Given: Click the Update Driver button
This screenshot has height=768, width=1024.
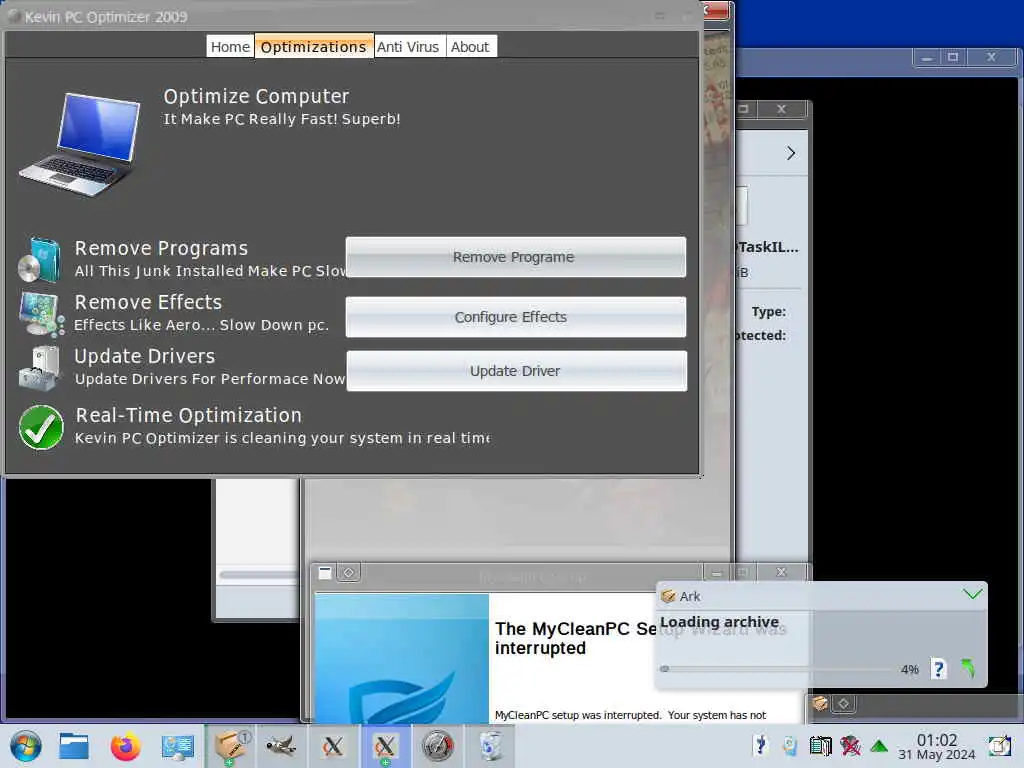Looking at the screenshot, I should point(516,371).
